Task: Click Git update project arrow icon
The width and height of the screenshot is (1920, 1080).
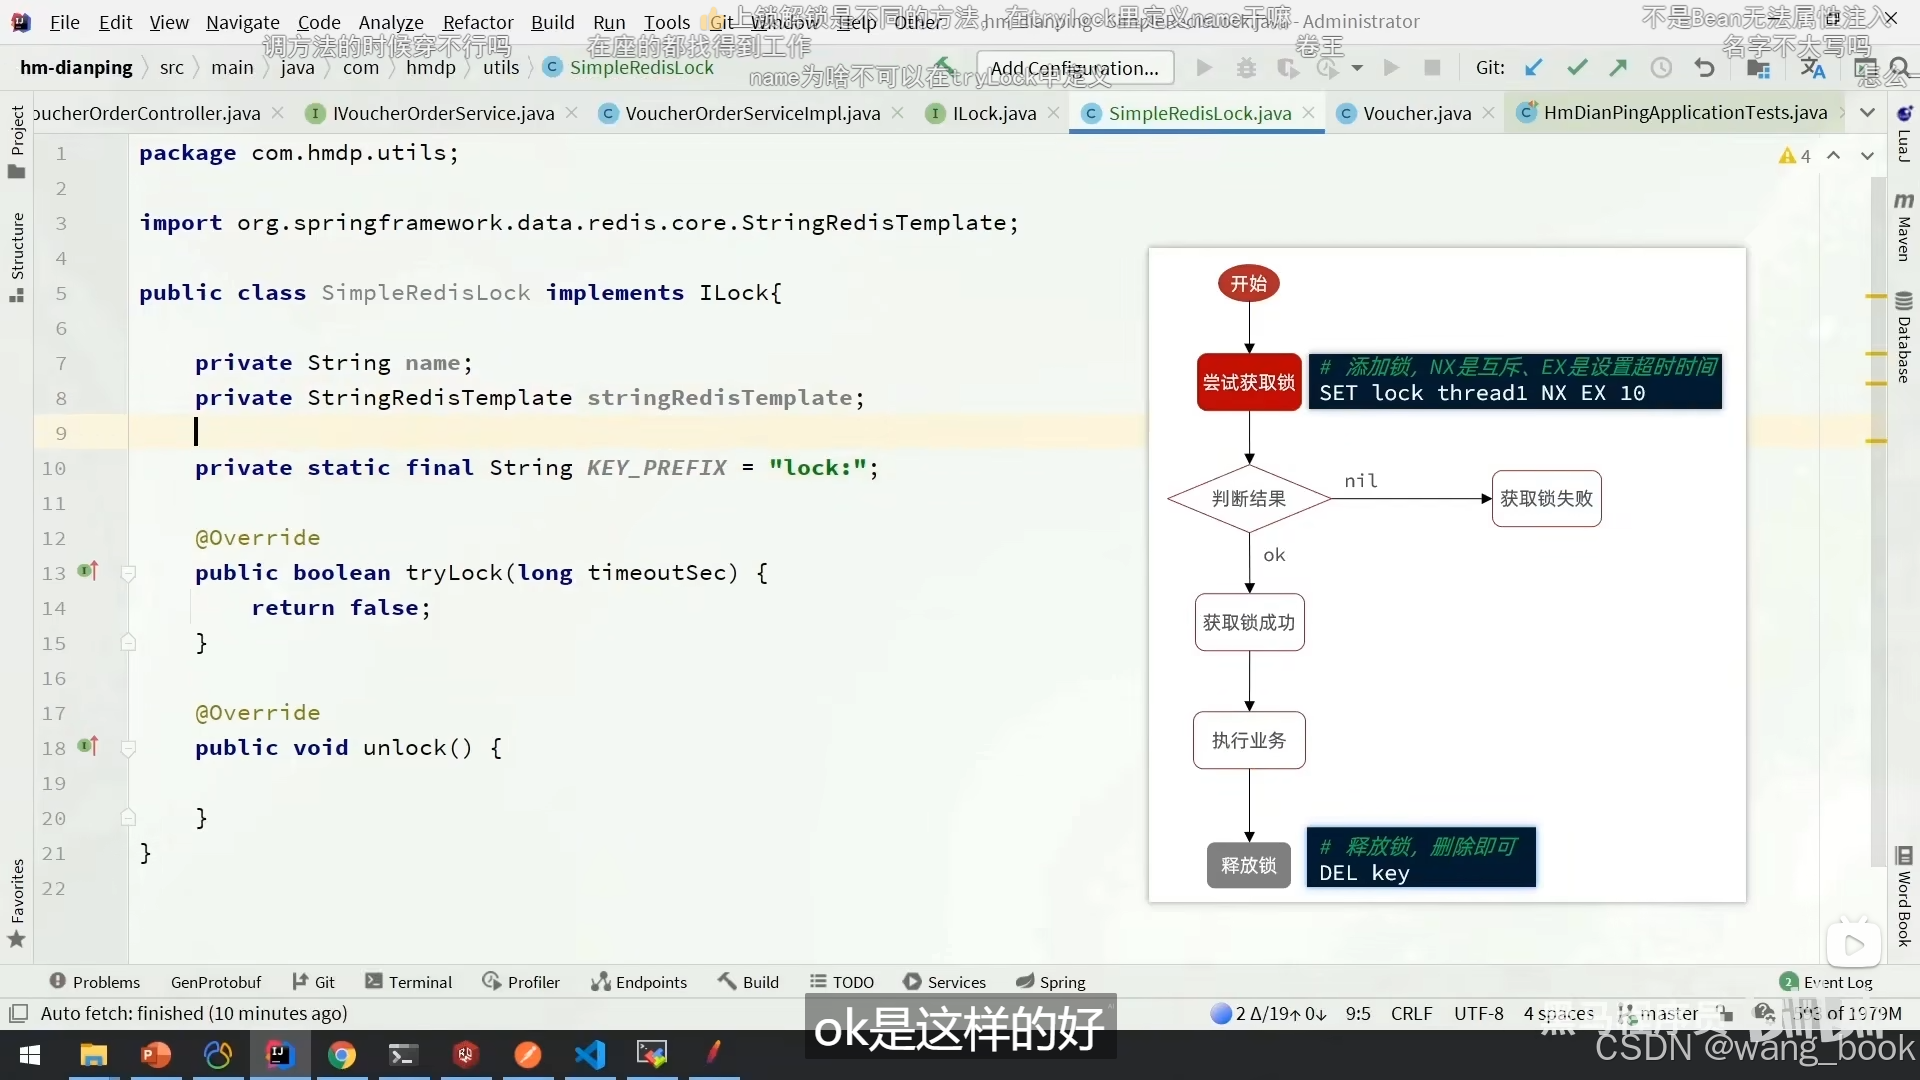Action: point(1533,68)
